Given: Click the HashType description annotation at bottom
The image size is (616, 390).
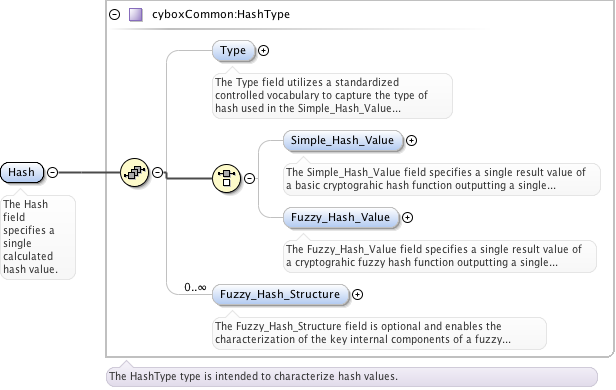Looking at the screenshot, I should click(x=352, y=376).
